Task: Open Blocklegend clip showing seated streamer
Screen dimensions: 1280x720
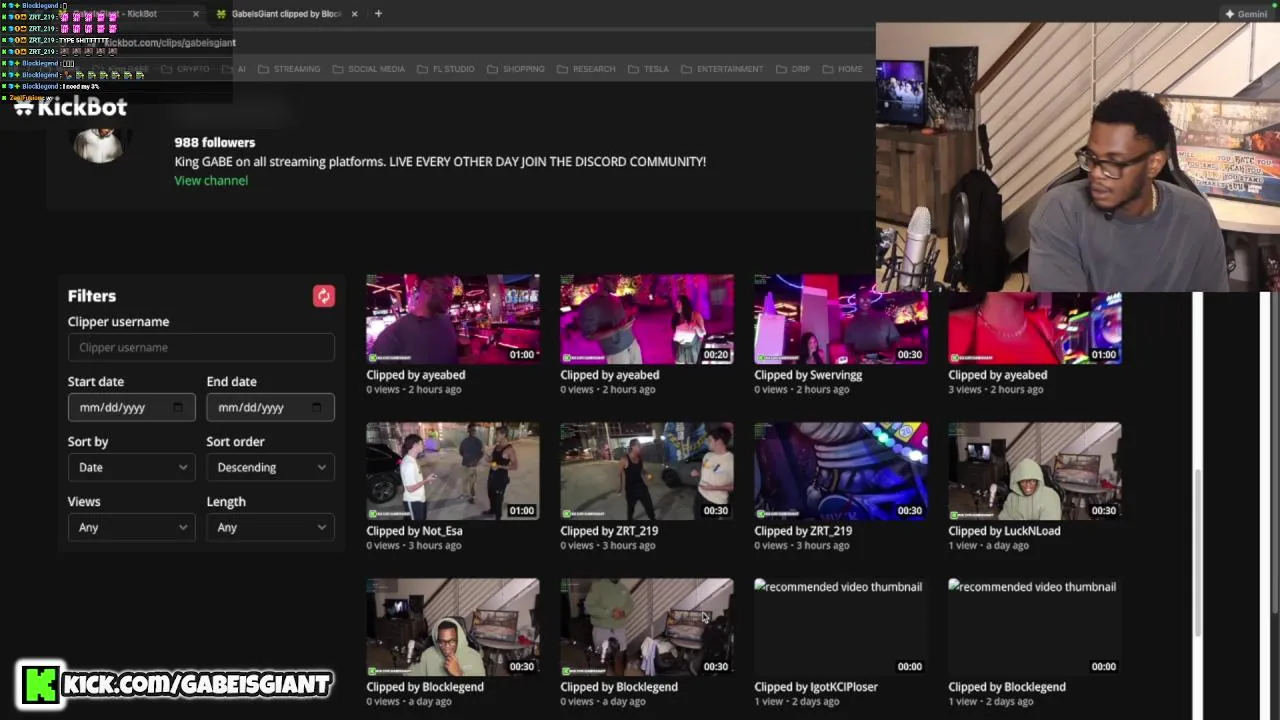Action: [x=453, y=627]
